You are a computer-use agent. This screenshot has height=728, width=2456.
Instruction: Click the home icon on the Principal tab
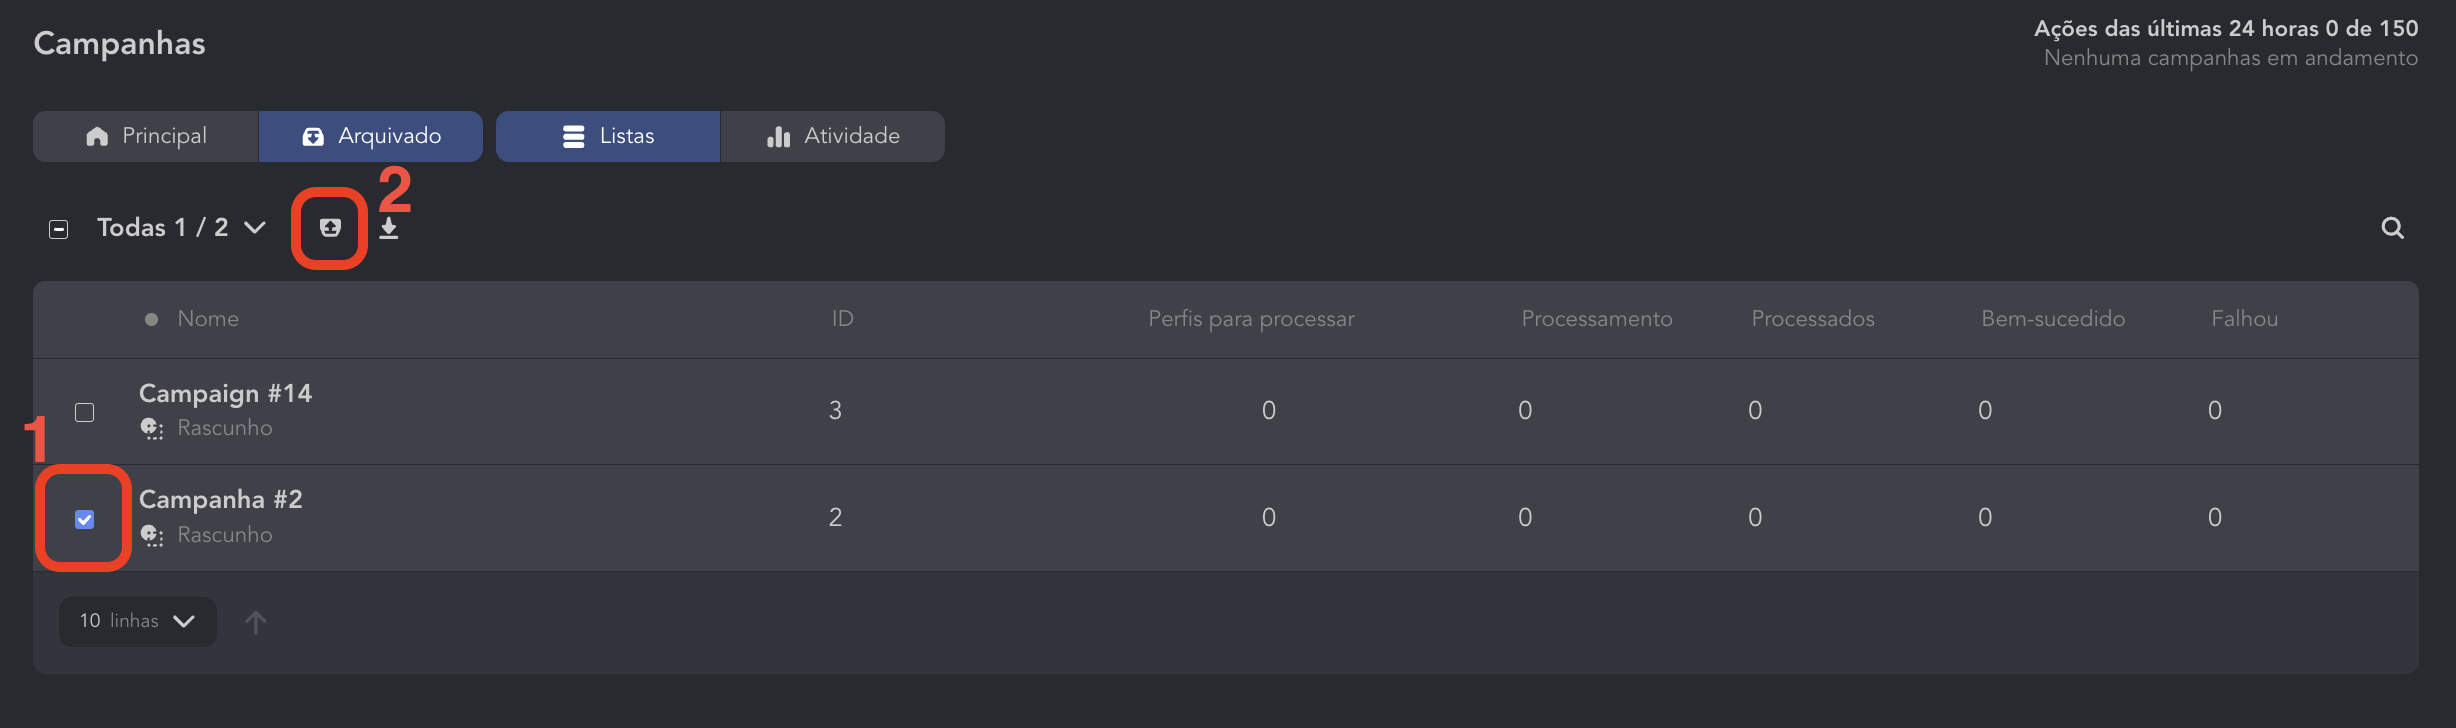pos(97,136)
